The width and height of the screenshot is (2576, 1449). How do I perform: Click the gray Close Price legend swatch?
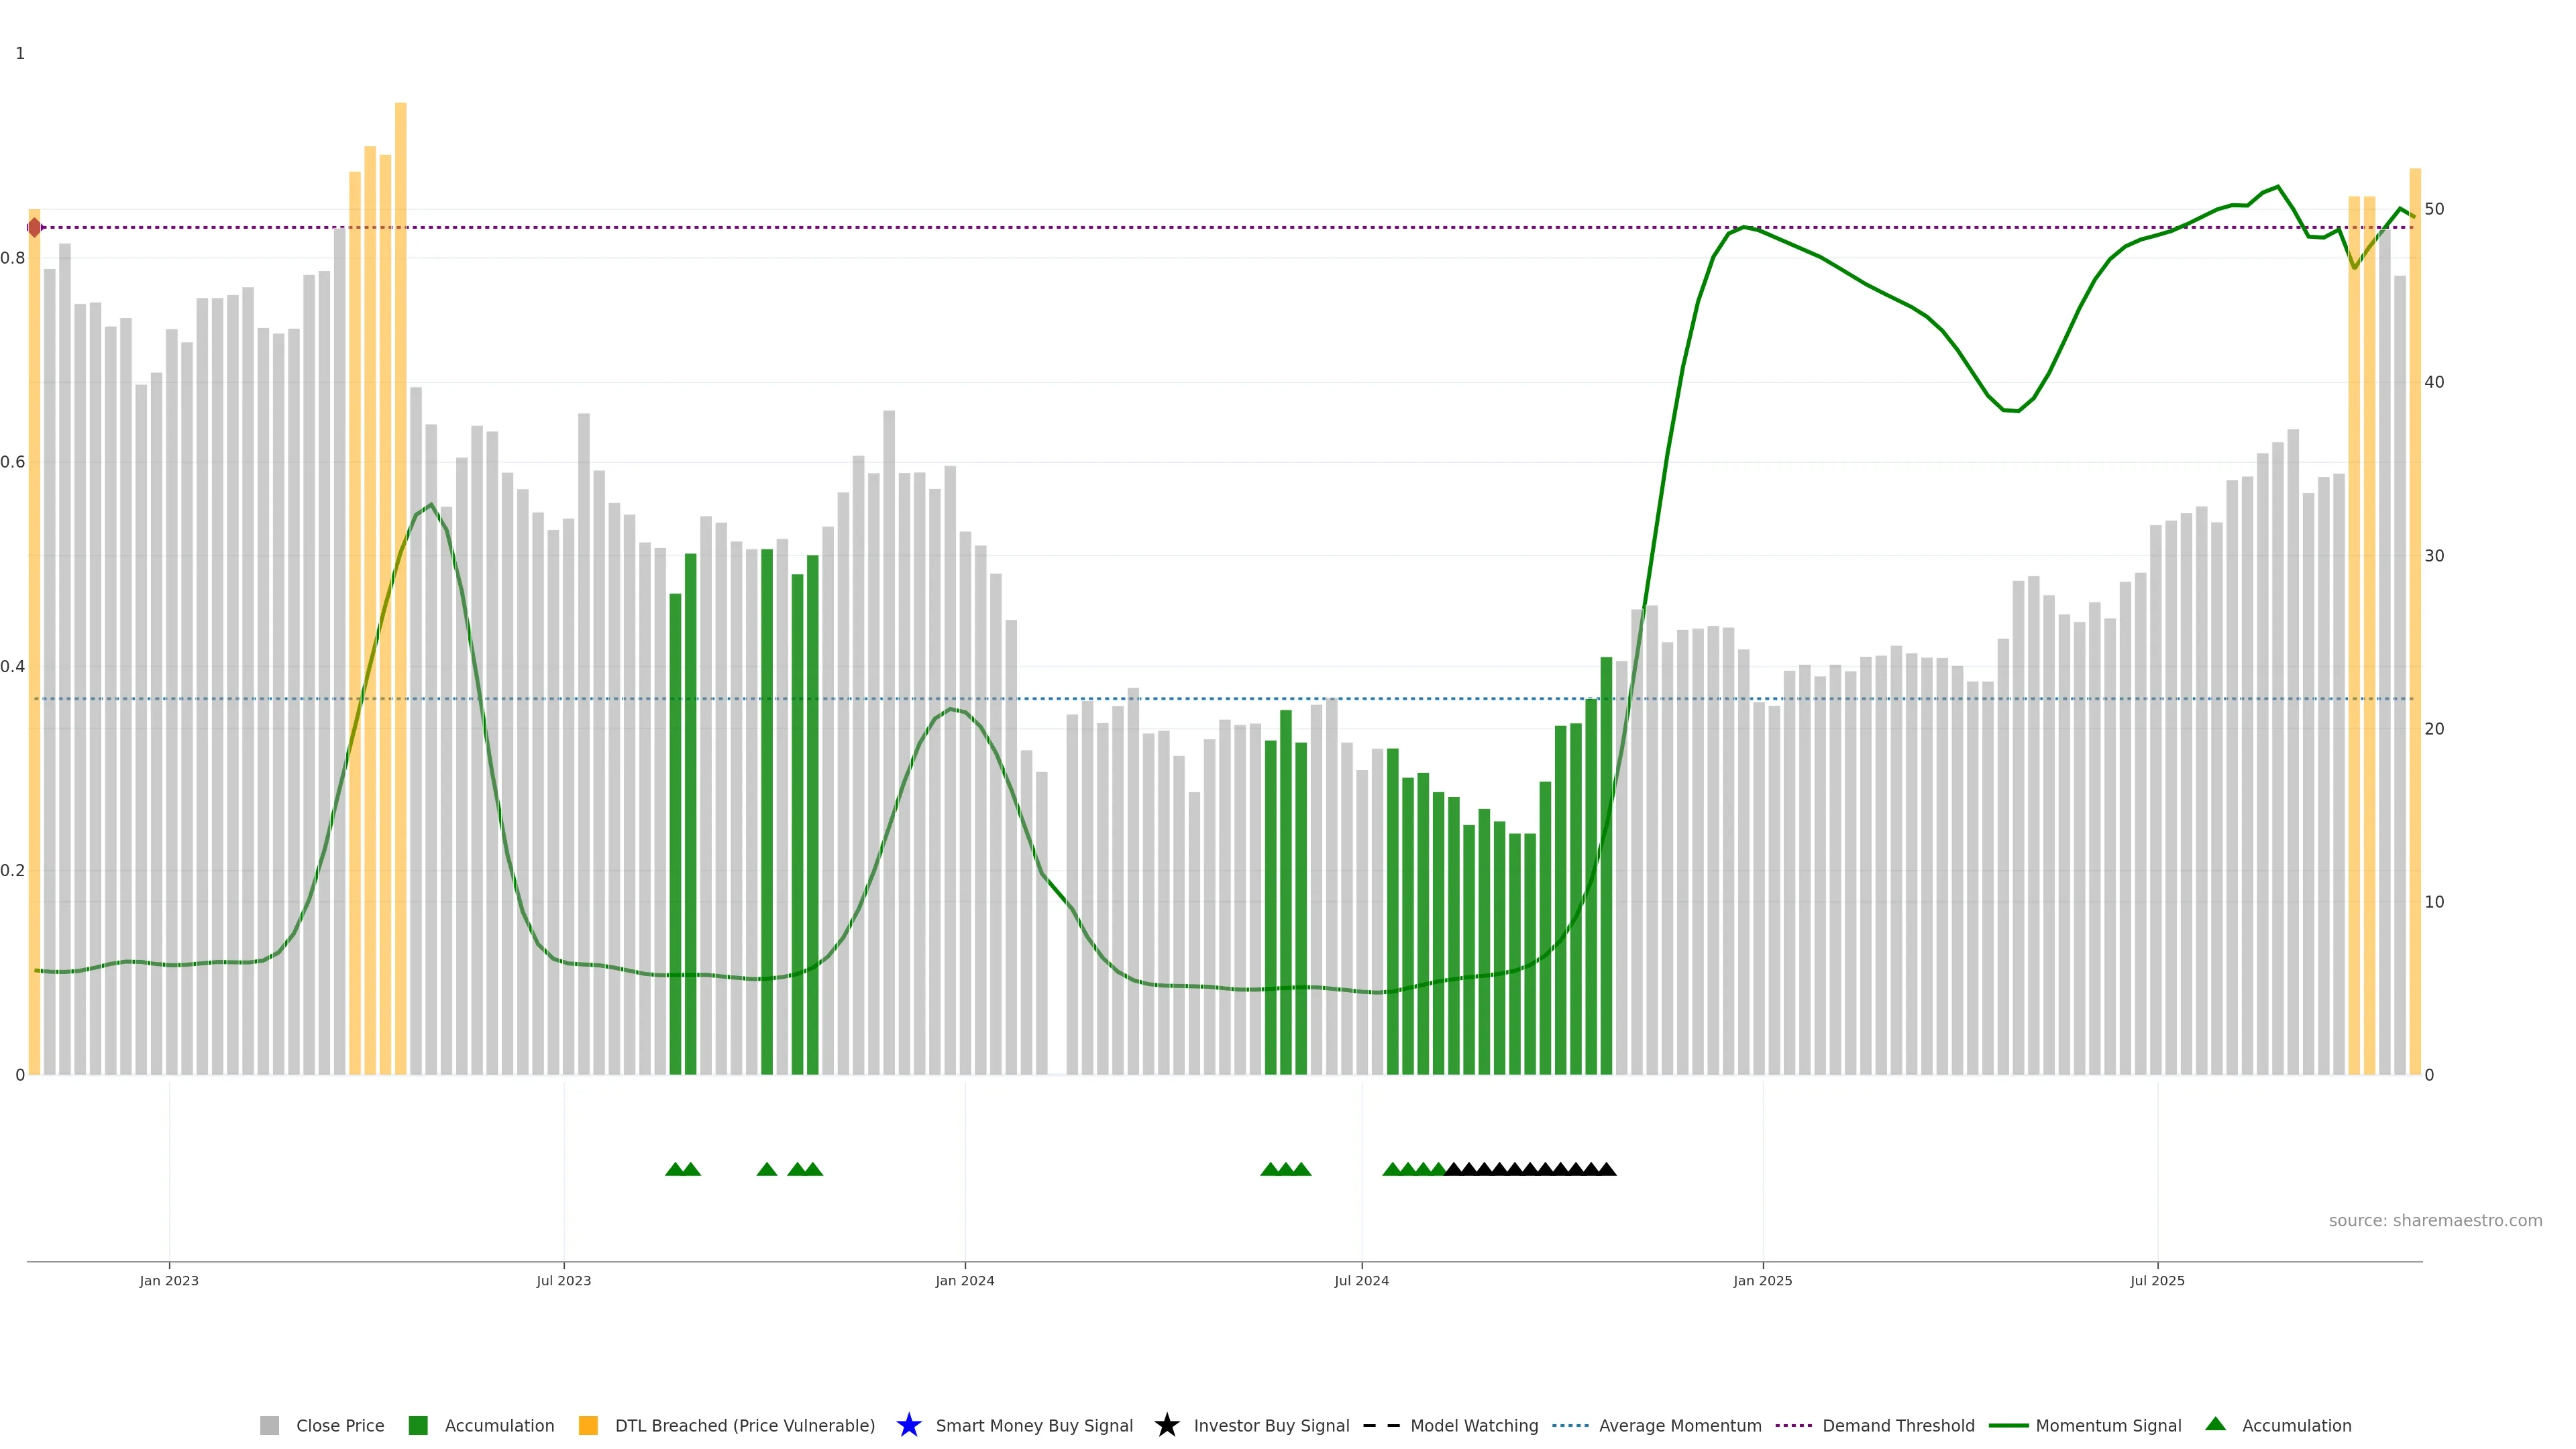coord(269,1425)
